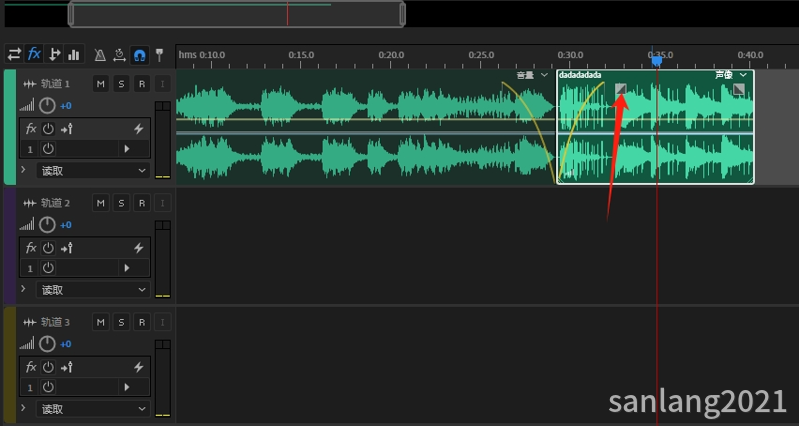Arm 轨道 1 for recording
The image size is (799, 426).
tap(142, 84)
